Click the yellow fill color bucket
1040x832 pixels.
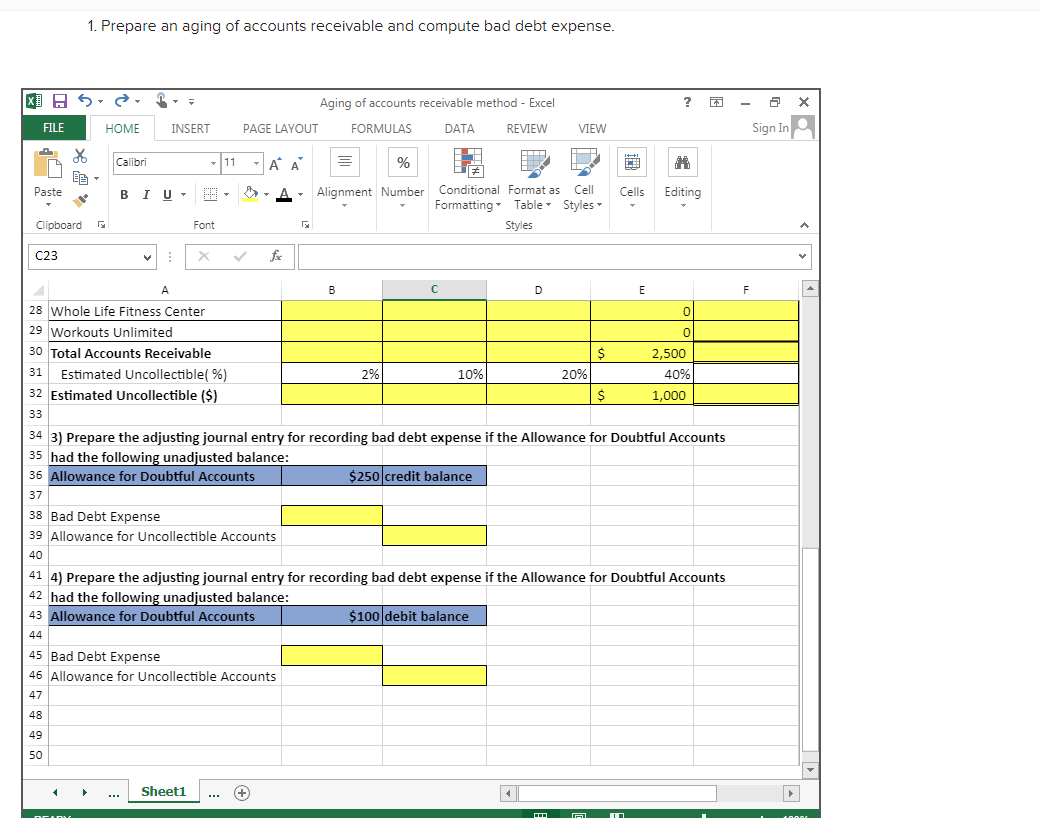[251, 194]
